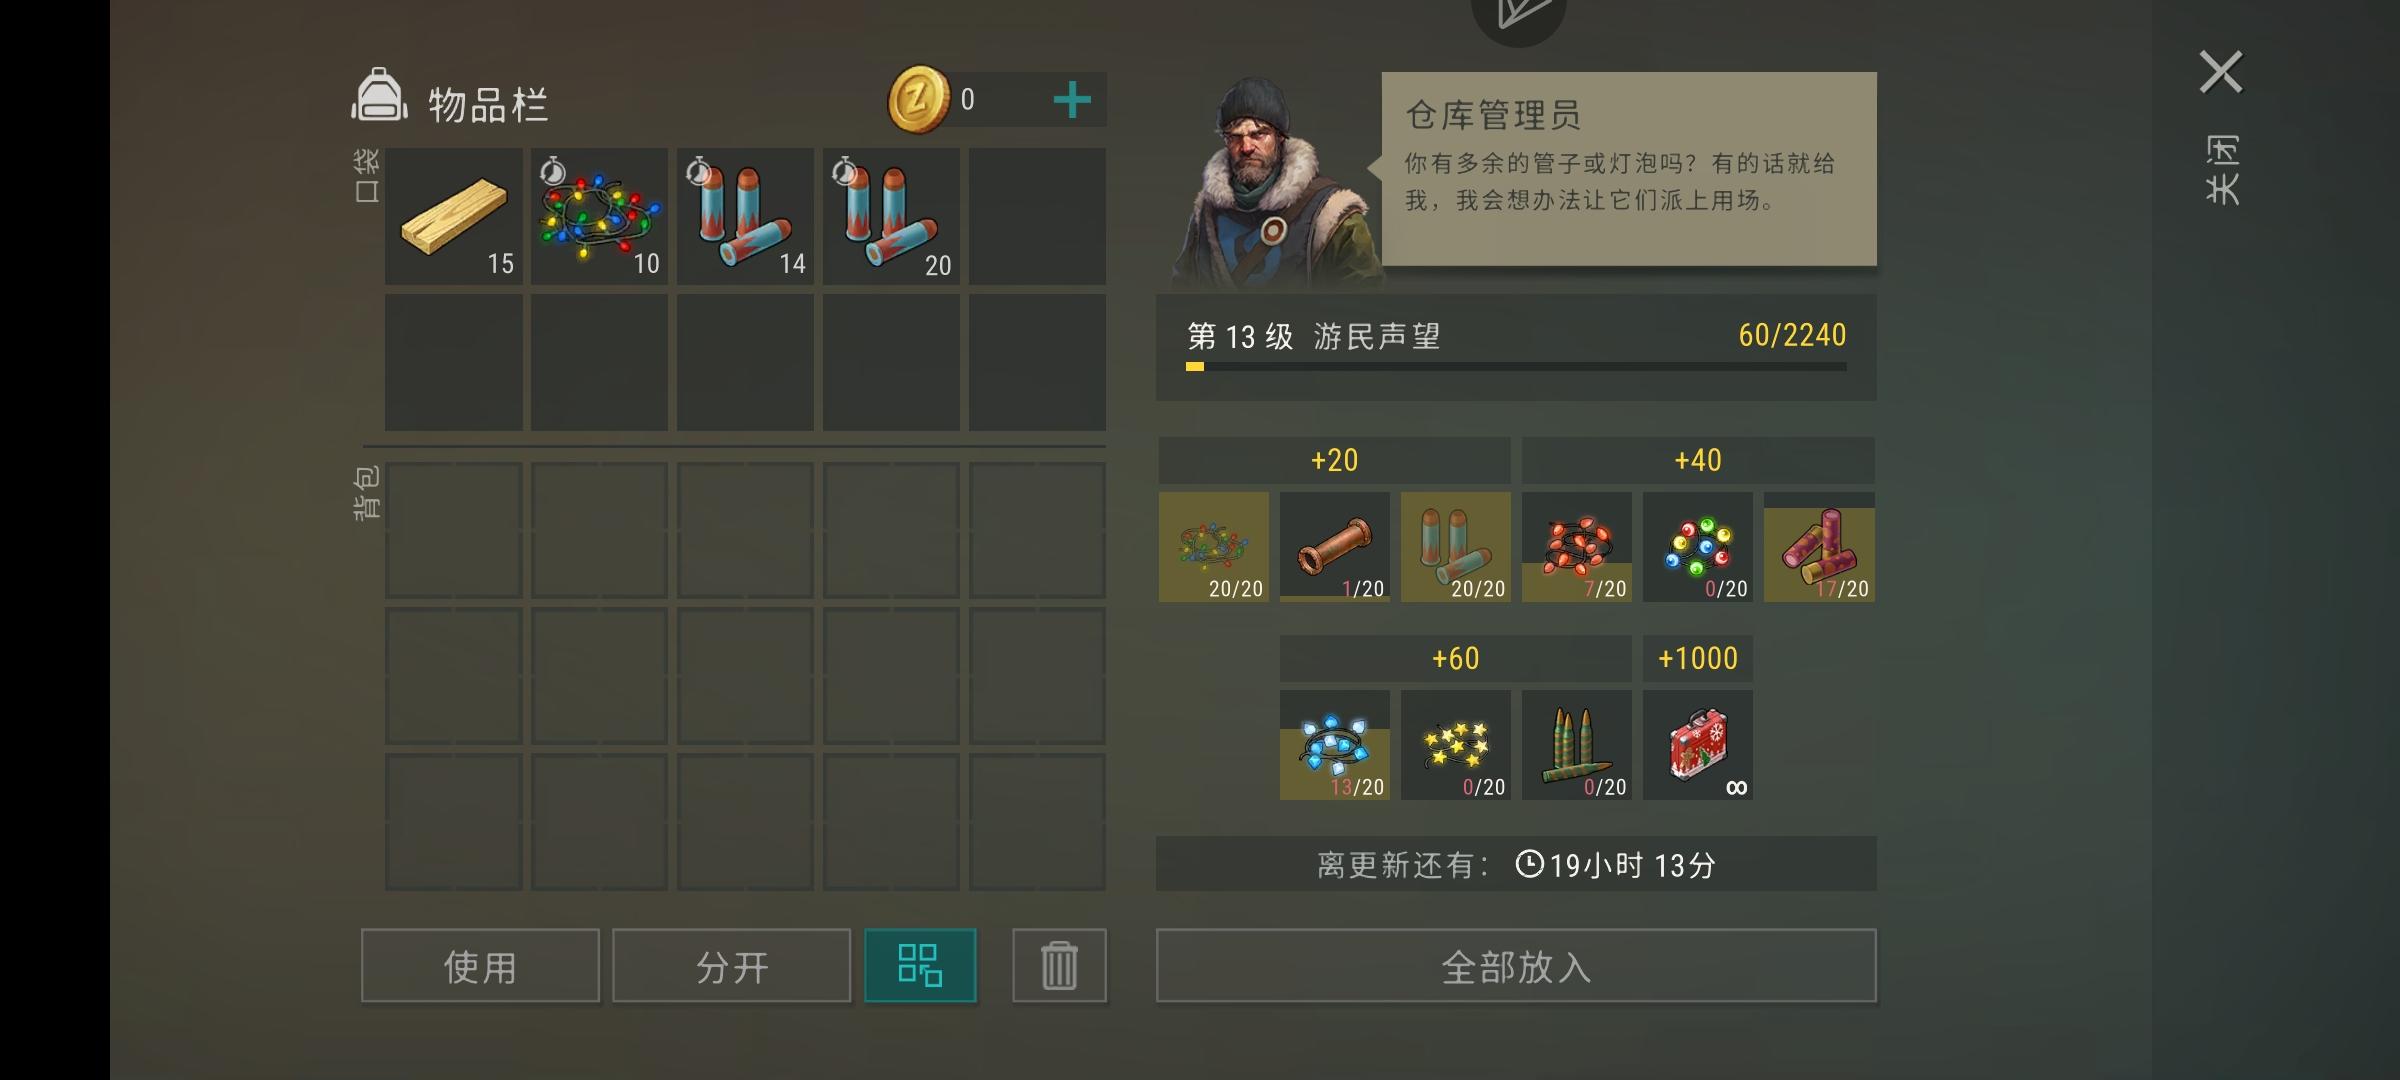Toggle the inventory sort grid button
The height and width of the screenshot is (1080, 2400).
920,965
